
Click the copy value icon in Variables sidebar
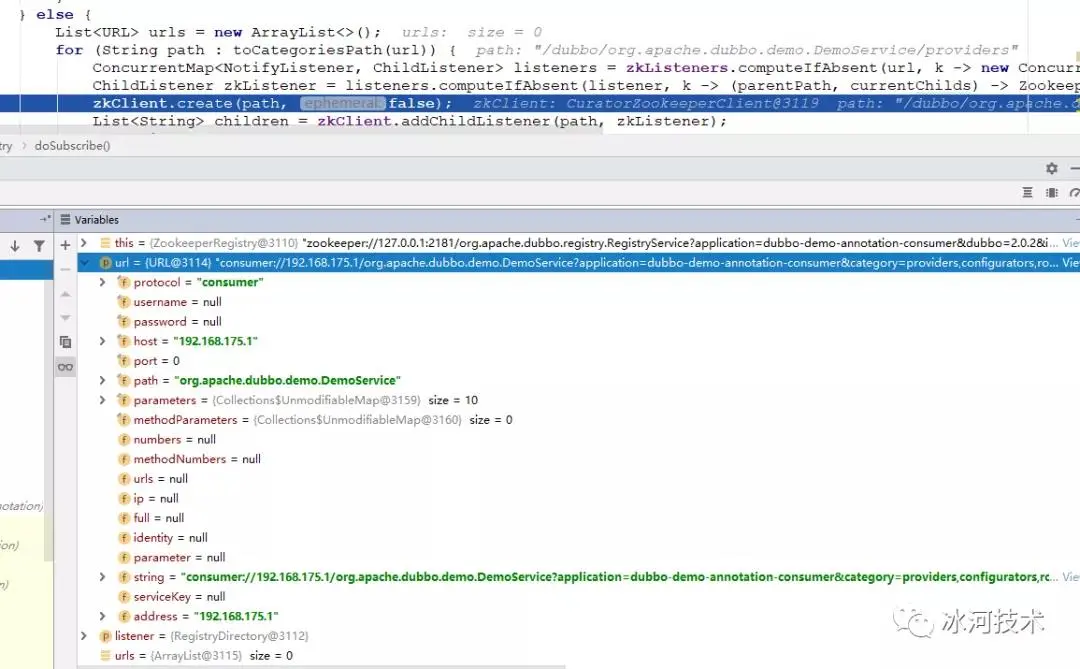click(x=65, y=342)
